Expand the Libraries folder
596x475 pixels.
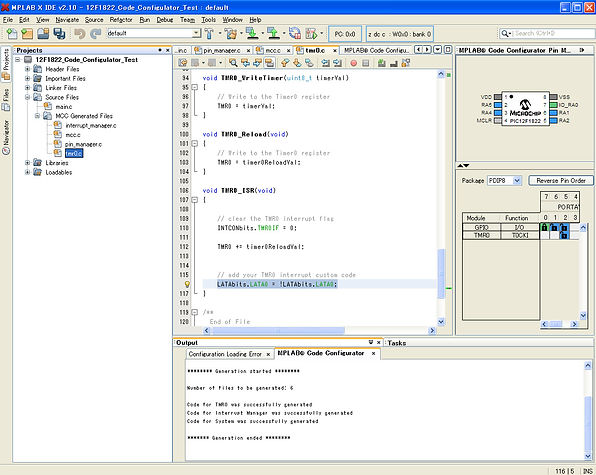(27, 163)
